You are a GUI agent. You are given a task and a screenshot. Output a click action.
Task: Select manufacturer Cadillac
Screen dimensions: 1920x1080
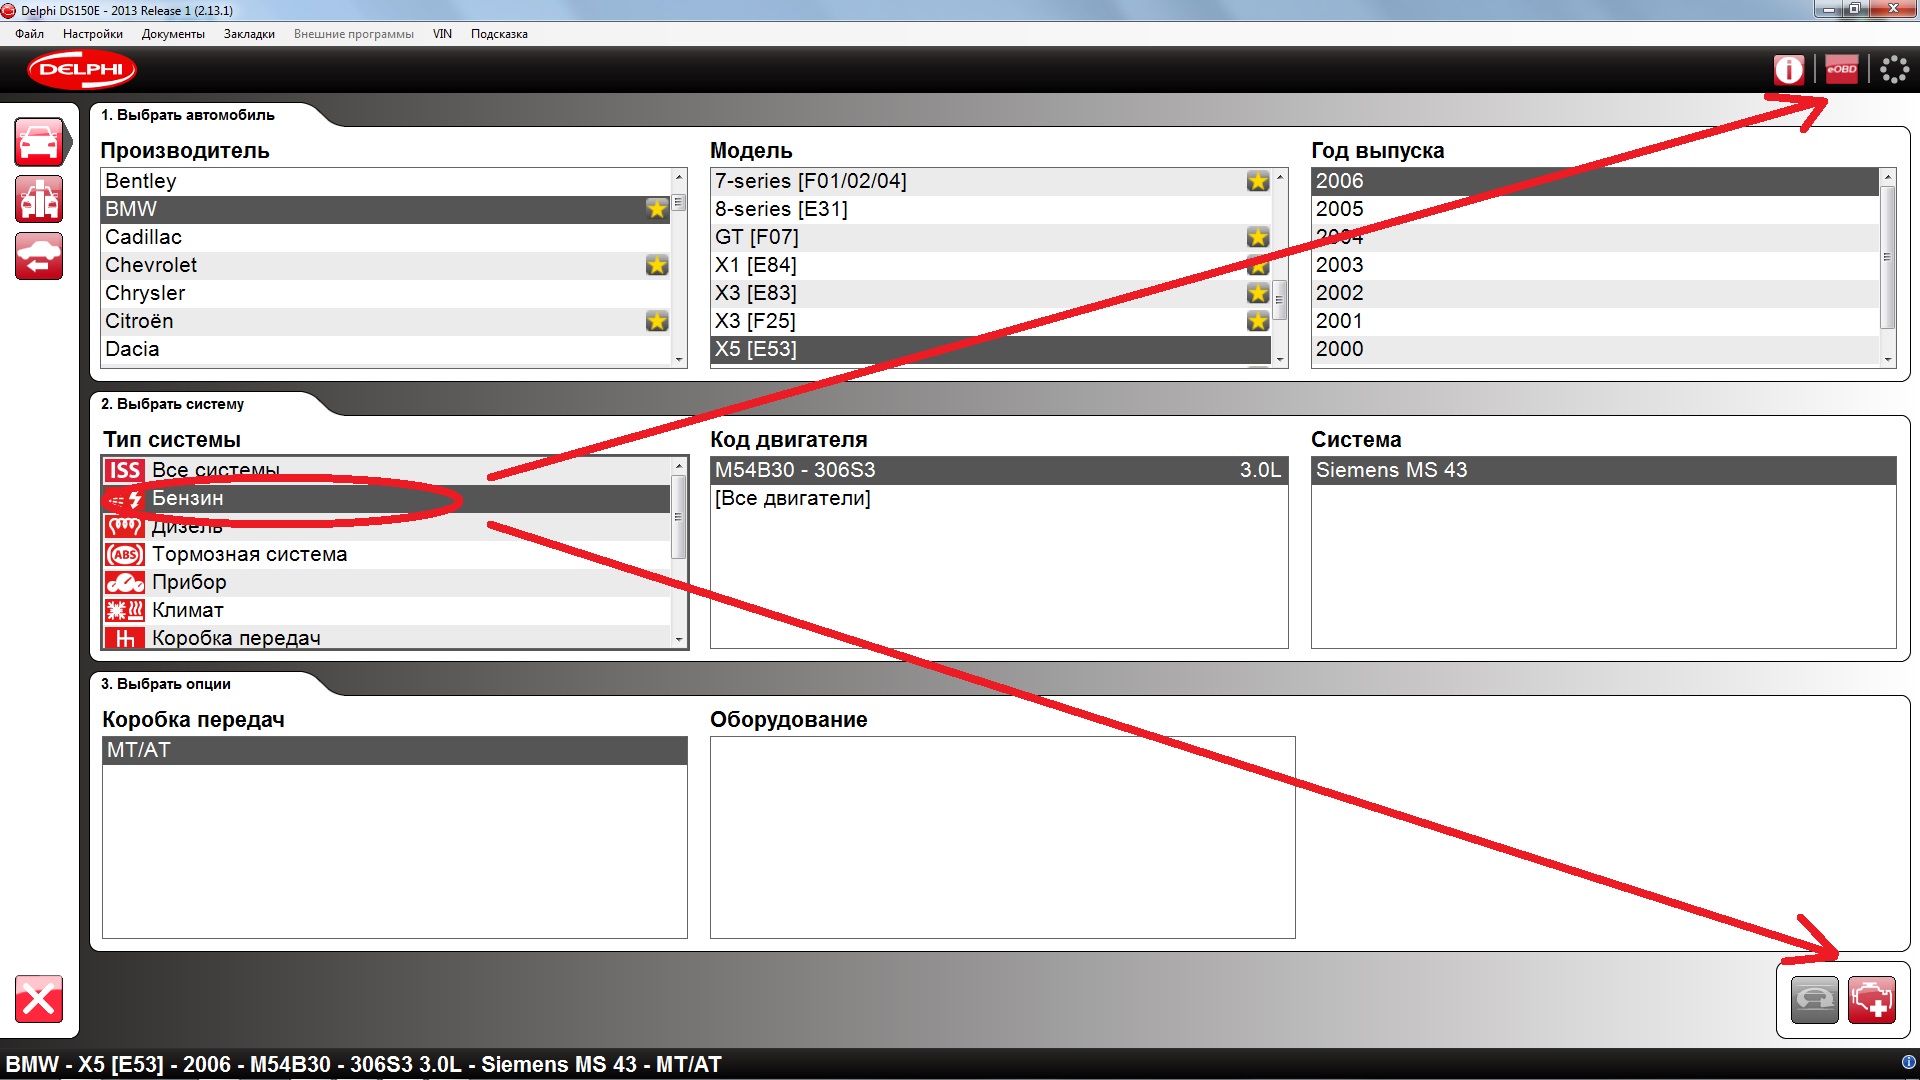(x=386, y=237)
